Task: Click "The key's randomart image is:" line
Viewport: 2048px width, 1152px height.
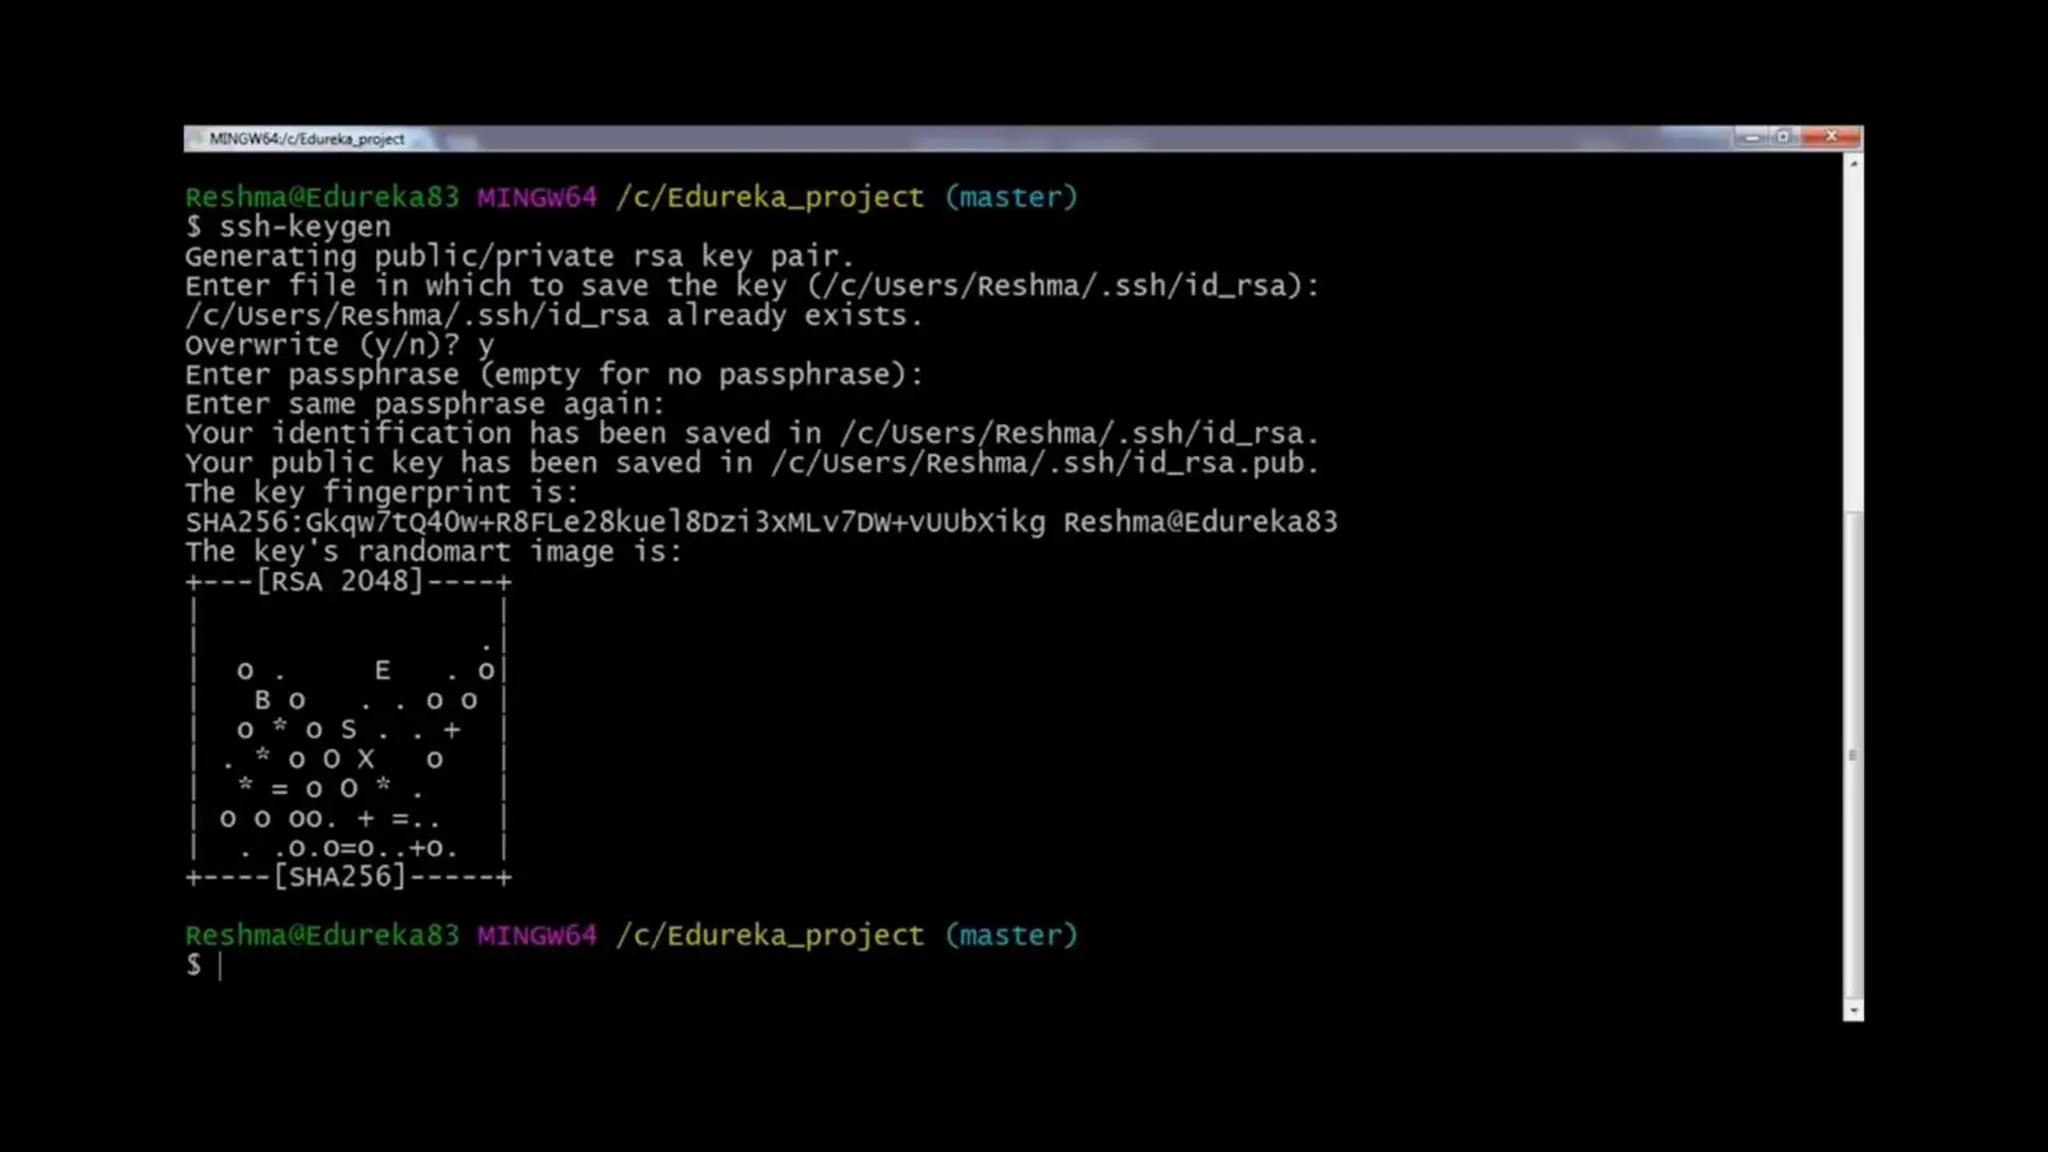Action: pos(434,552)
